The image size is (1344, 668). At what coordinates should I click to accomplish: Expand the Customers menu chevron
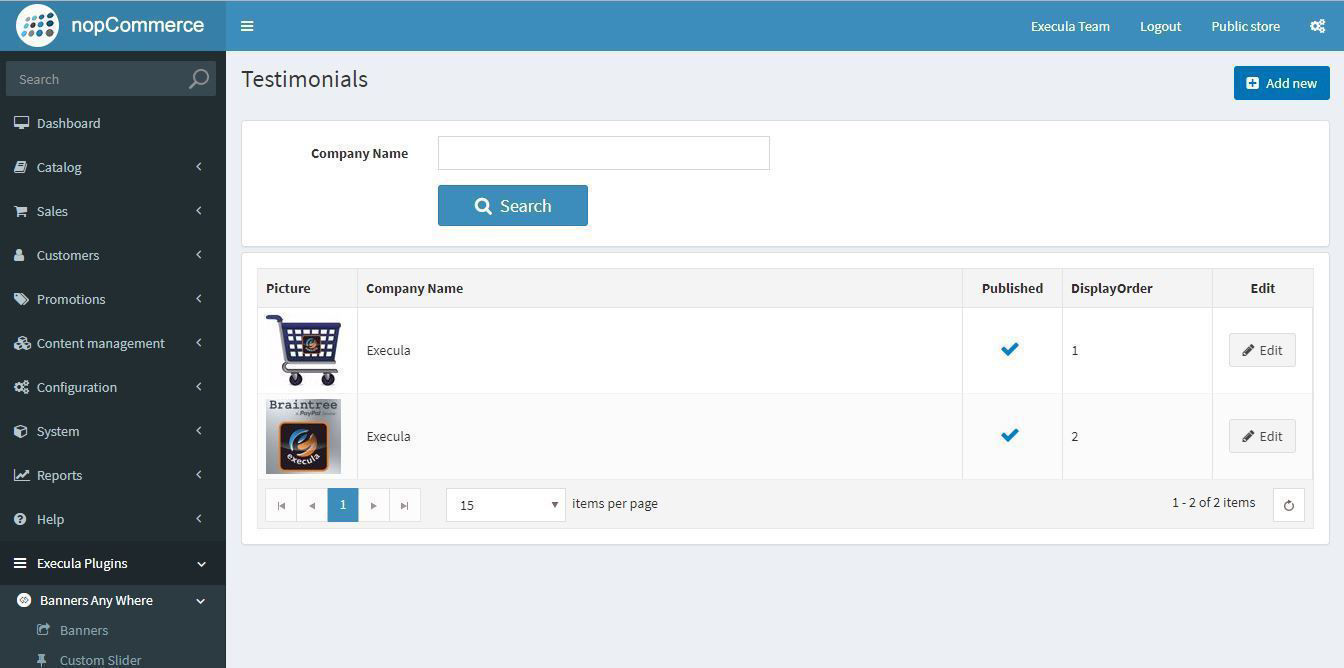(x=198, y=254)
